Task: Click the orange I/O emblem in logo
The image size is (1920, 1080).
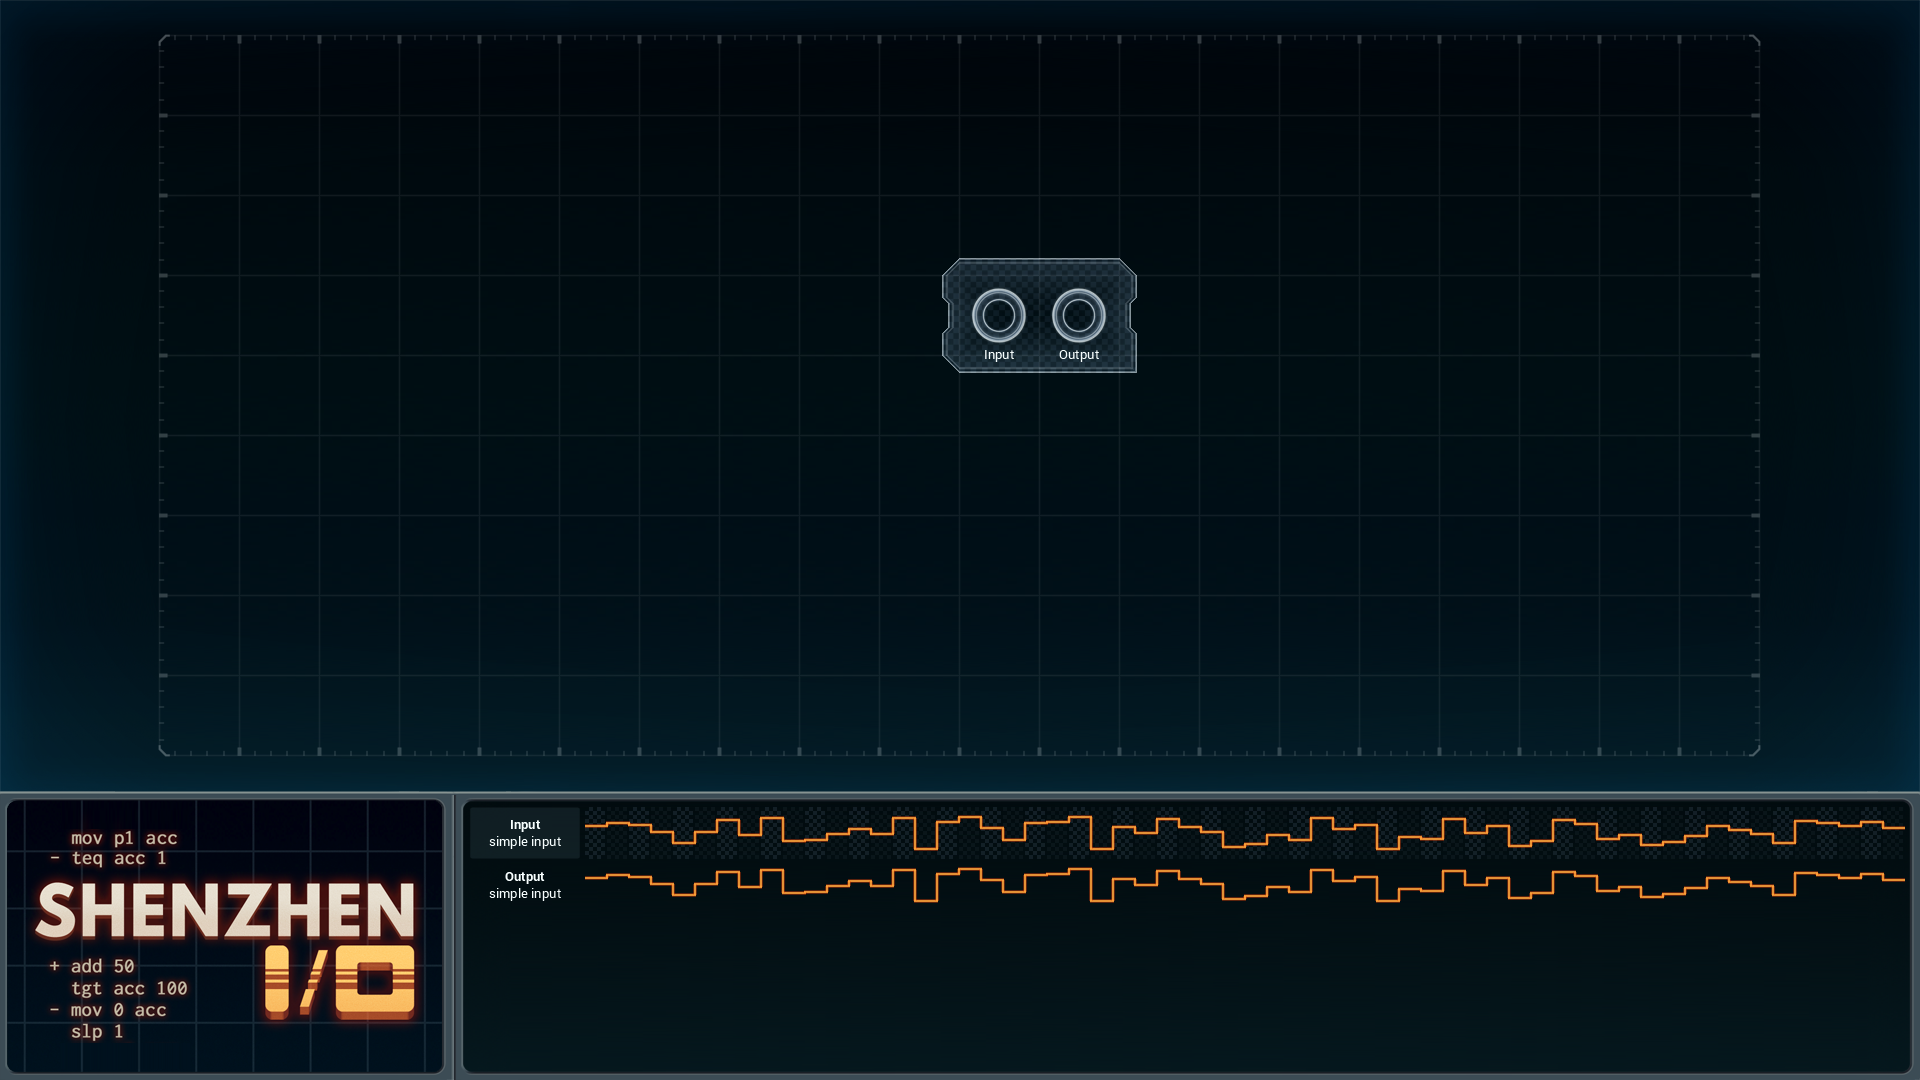Action: pos(340,982)
